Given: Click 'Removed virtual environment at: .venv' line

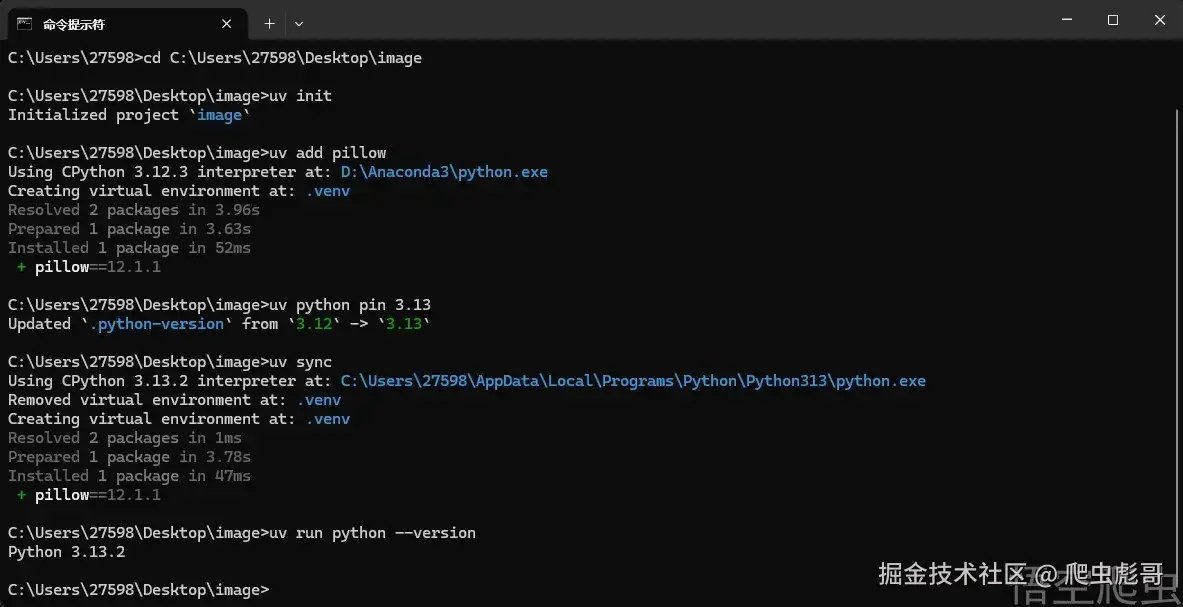Looking at the screenshot, I should tap(174, 400).
